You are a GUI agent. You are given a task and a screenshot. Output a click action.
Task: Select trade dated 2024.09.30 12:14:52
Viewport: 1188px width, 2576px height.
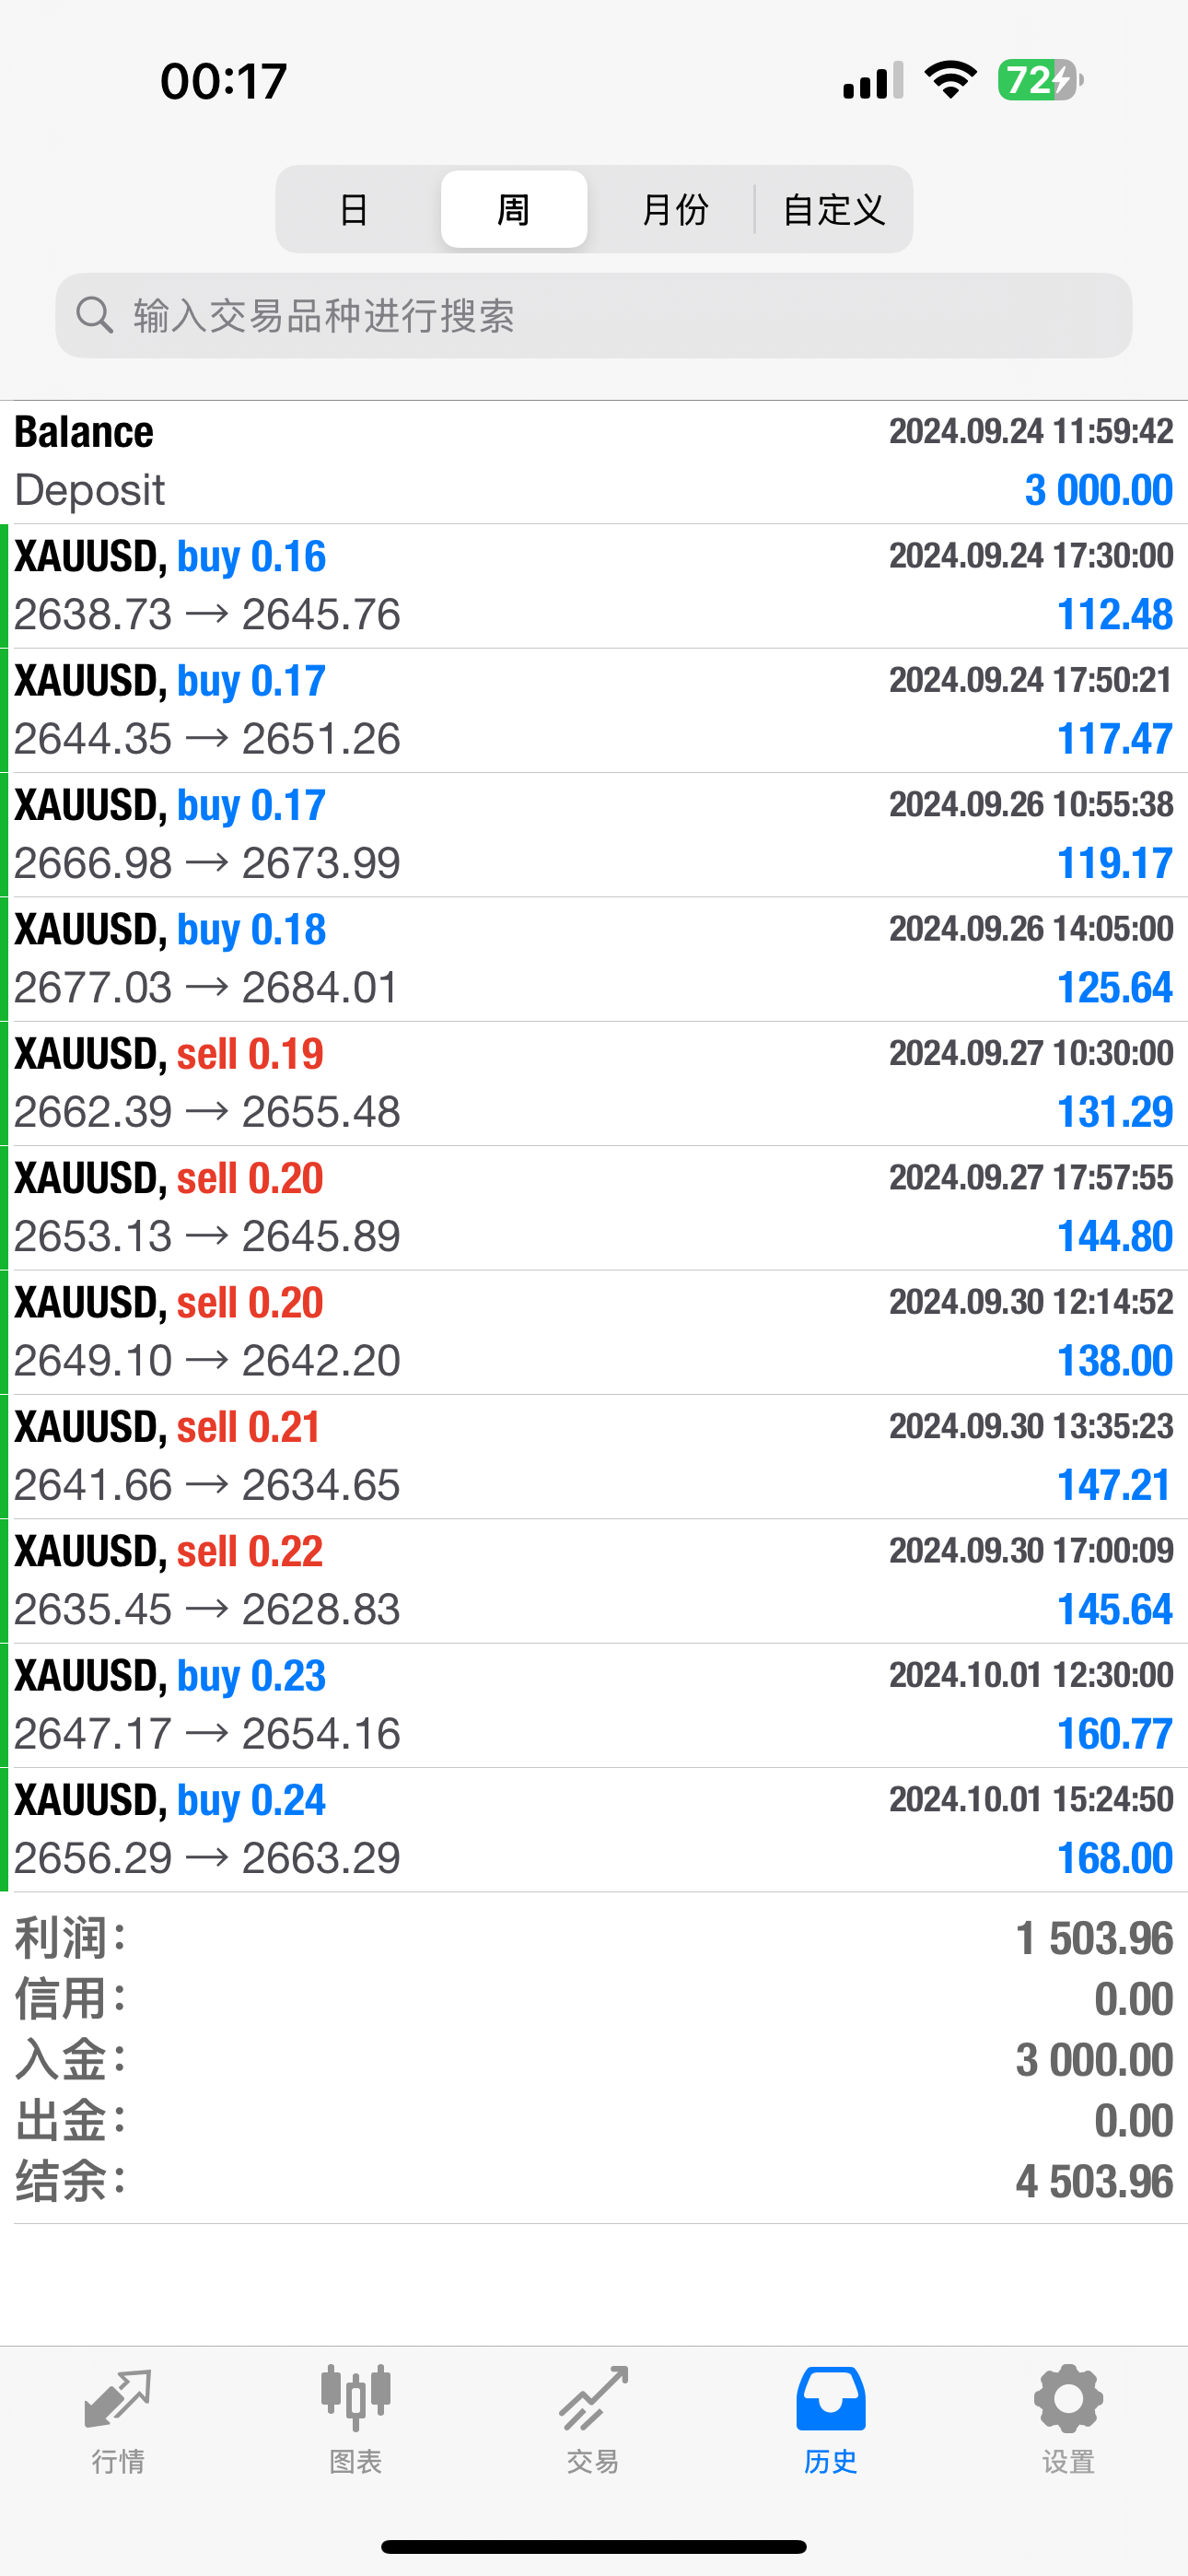594,1333
